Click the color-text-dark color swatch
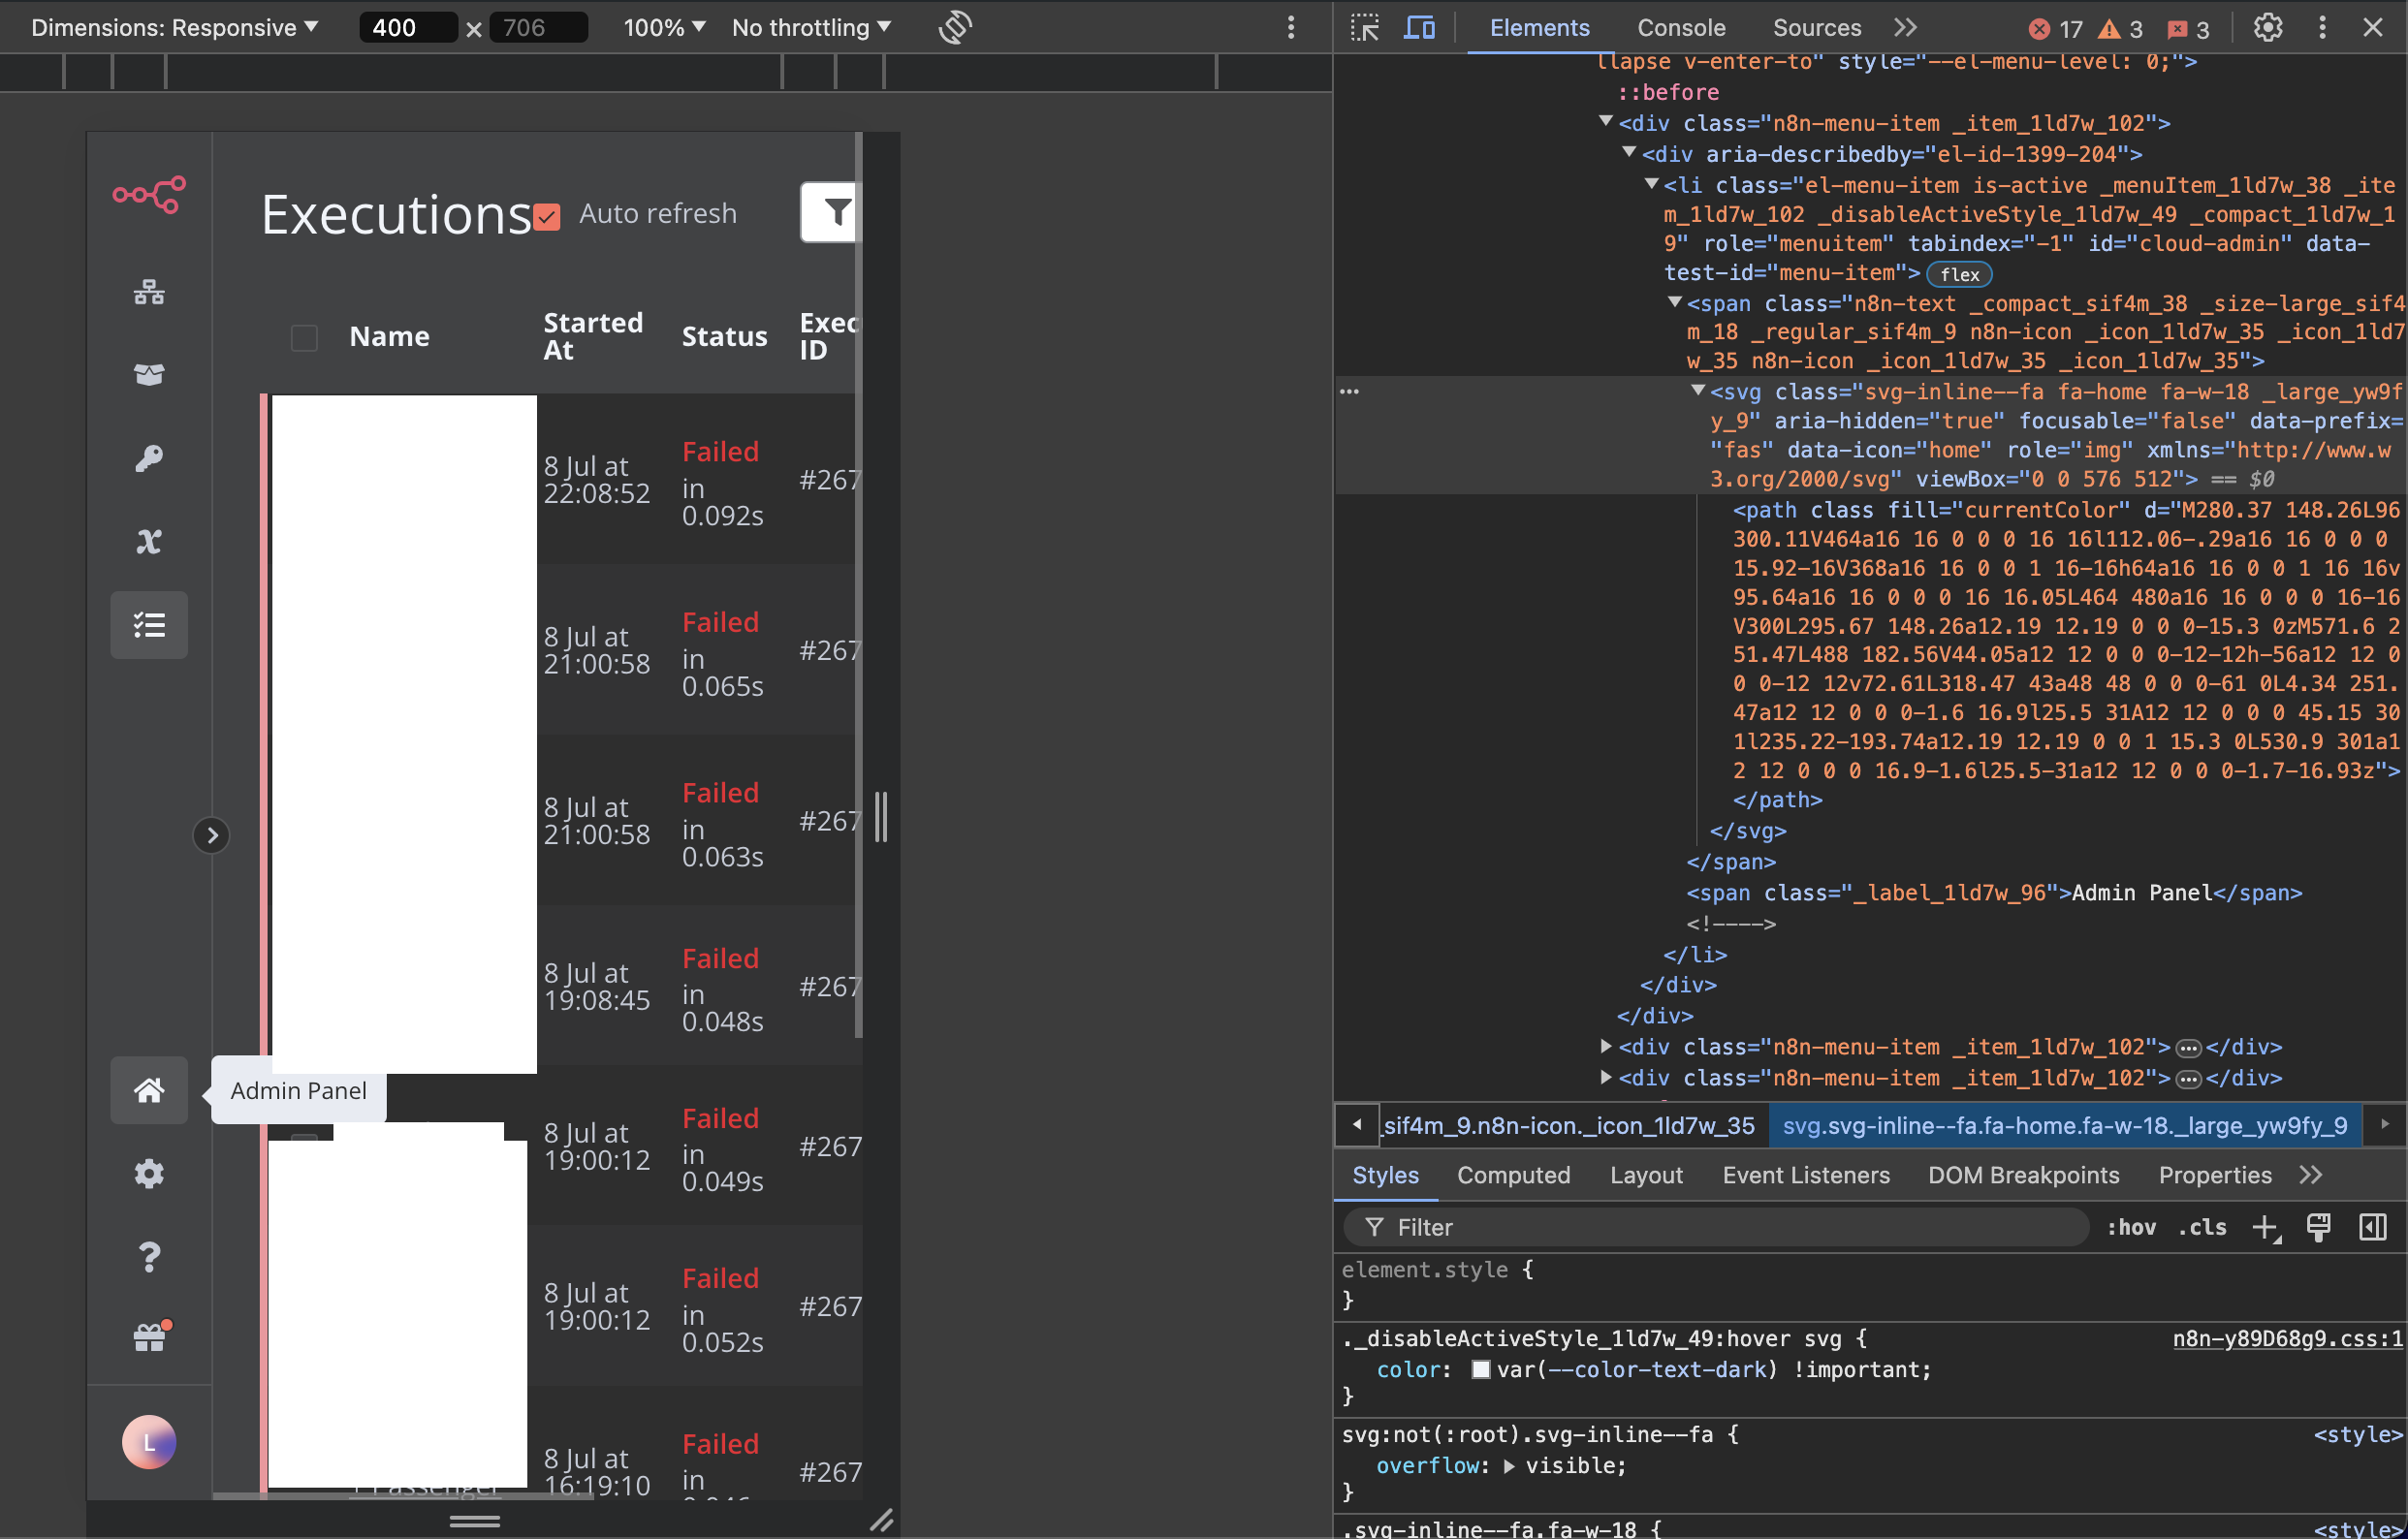The width and height of the screenshot is (2408, 1539). [x=1481, y=1369]
